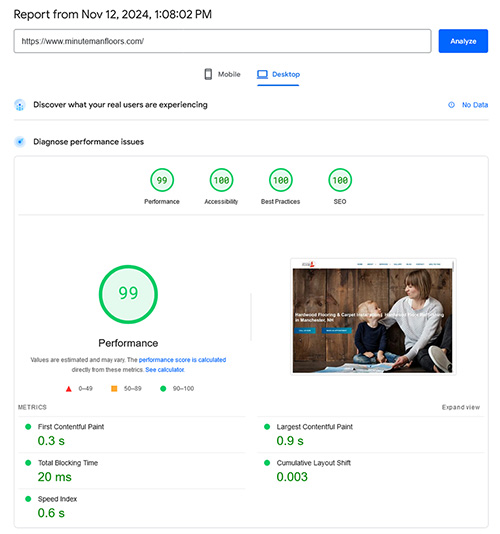Select the SEO 100 score gauge

(x=340, y=180)
